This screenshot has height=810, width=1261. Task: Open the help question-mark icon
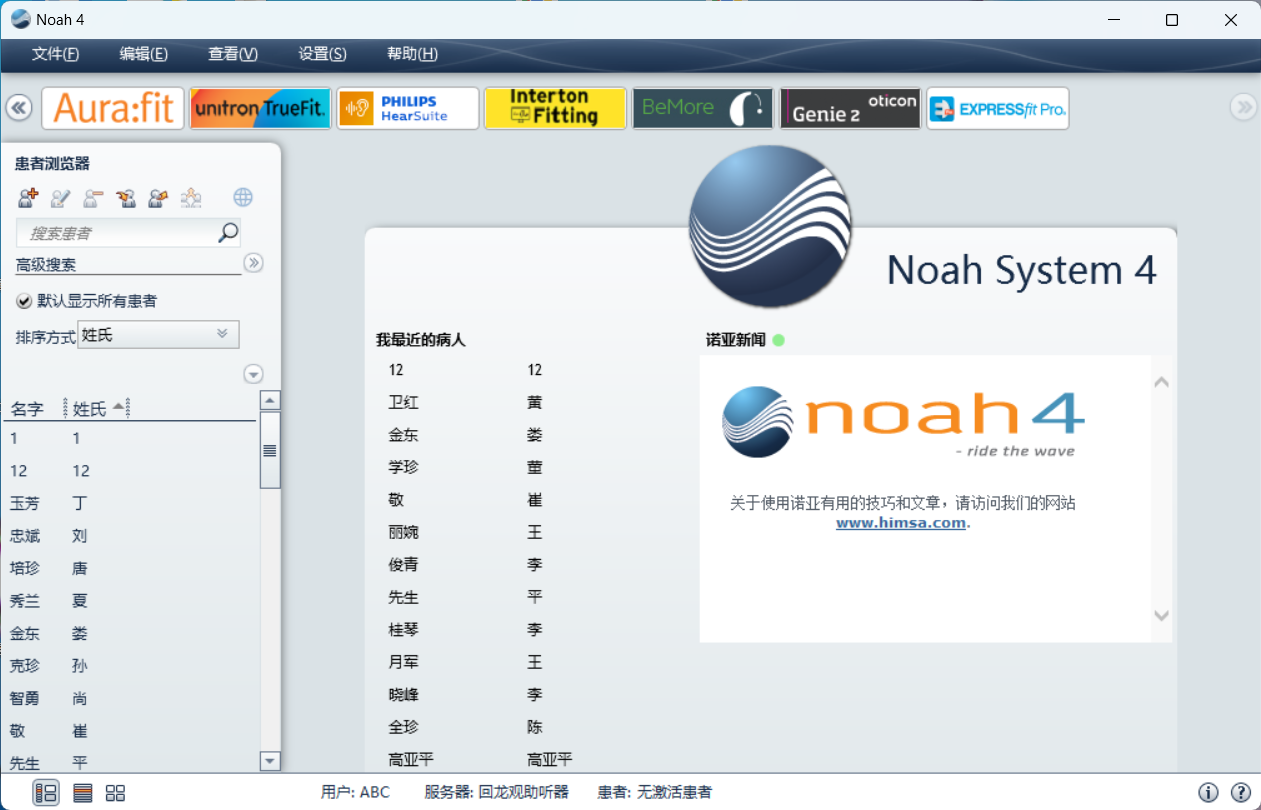click(1241, 793)
